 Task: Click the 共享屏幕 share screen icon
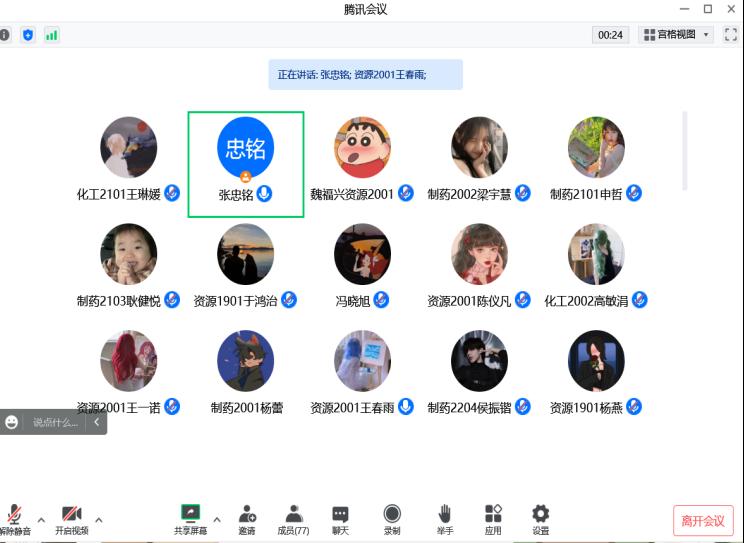coord(190,514)
